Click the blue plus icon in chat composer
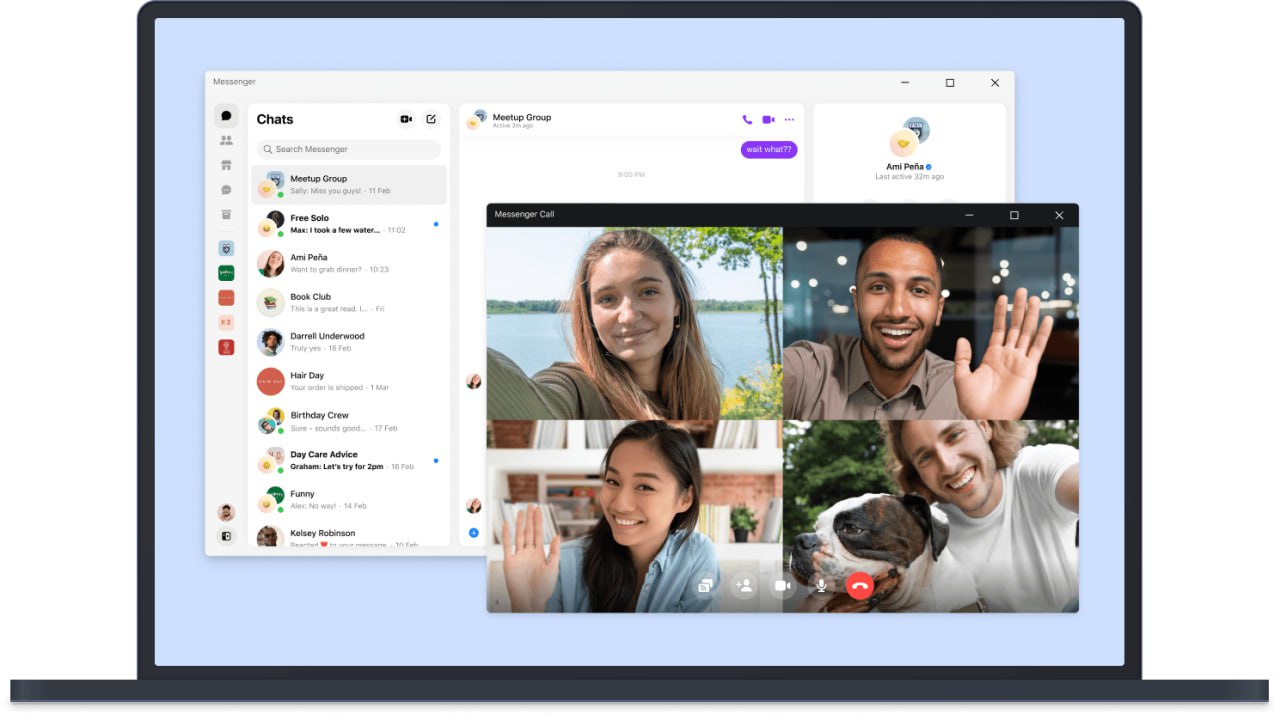The height and width of the screenshot is (714, 1280). [474, 533]
